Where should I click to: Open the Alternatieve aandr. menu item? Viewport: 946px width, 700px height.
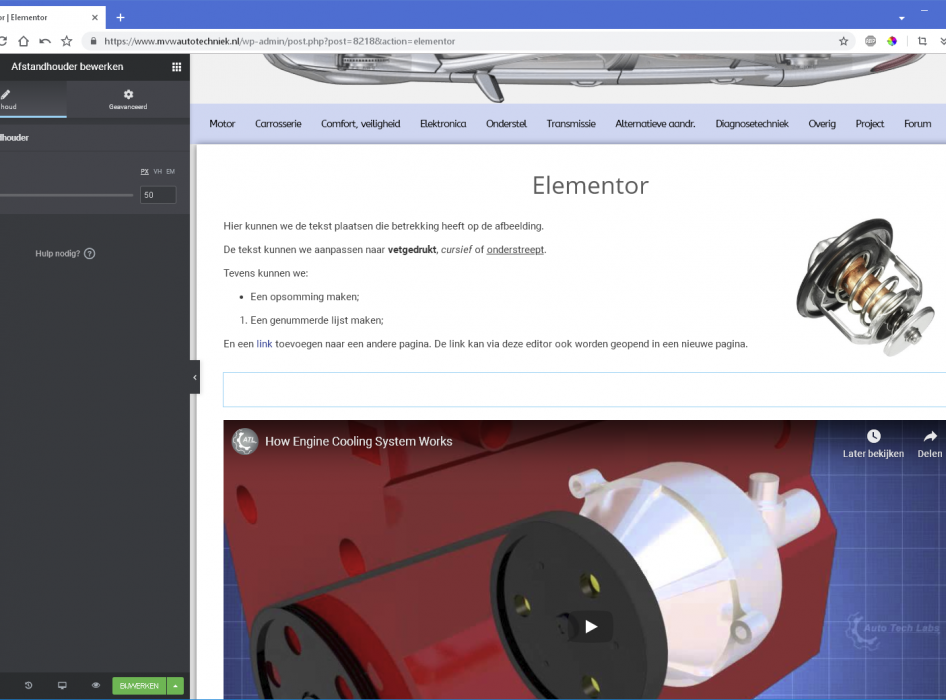click(x=655, y=124)
